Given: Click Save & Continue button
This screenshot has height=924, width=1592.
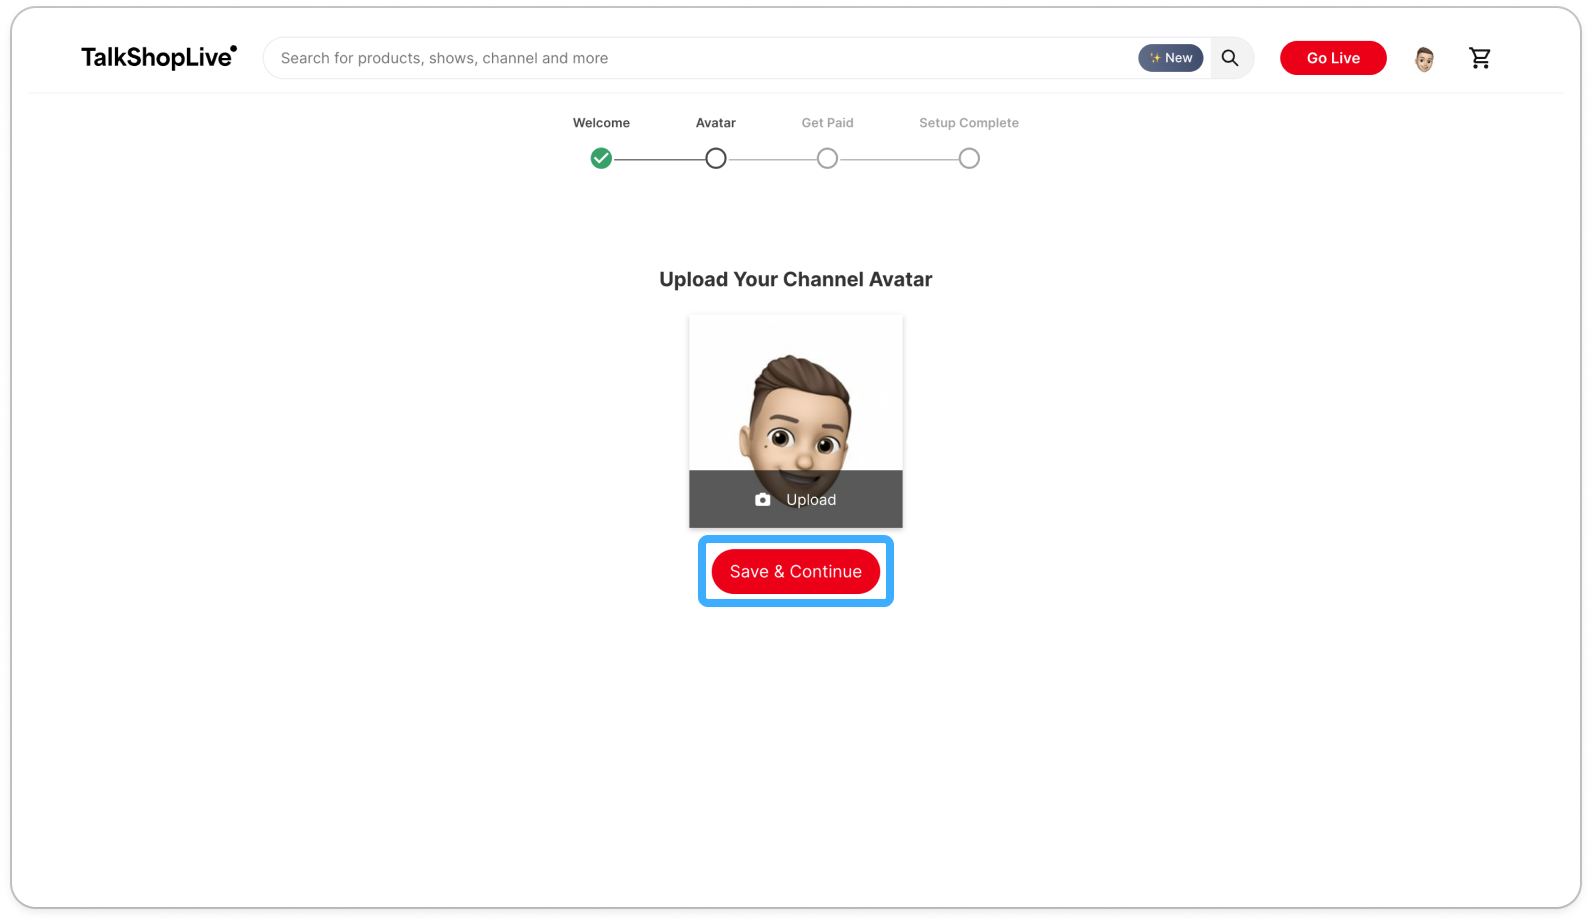Looking at the screenshot, I should coord(796,571).
